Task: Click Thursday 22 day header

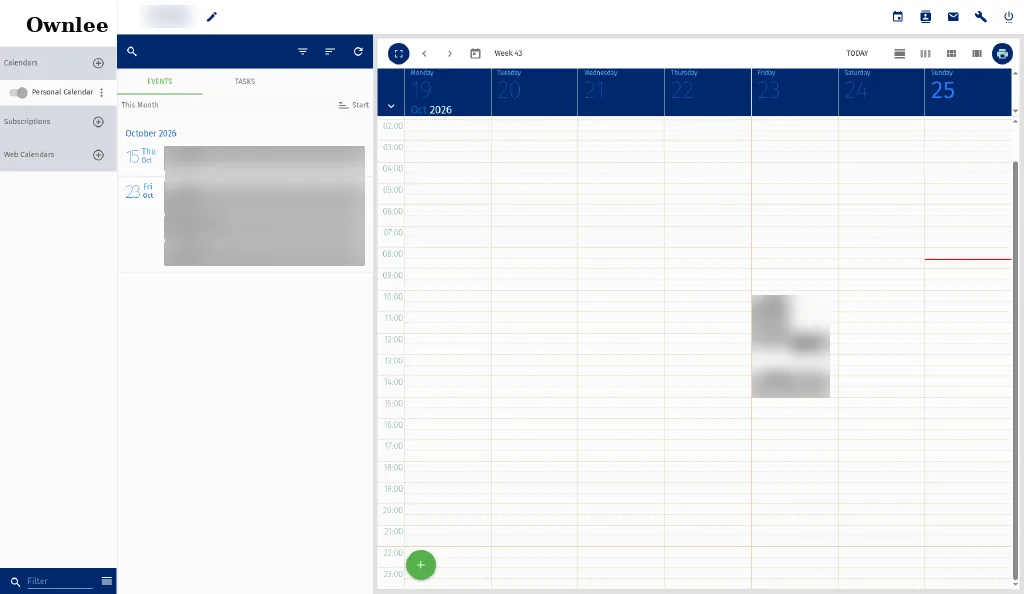Action: pos(708,92)
